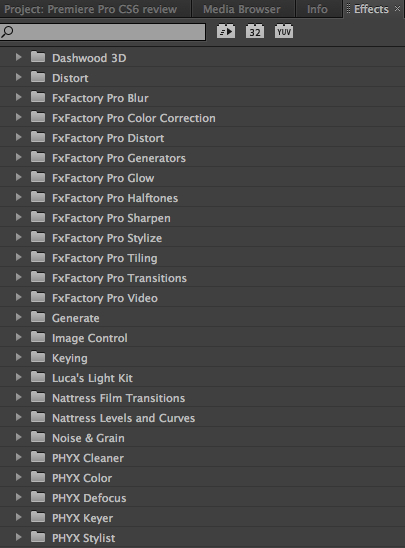Select the PHYX Stylist label

[84, 538]
